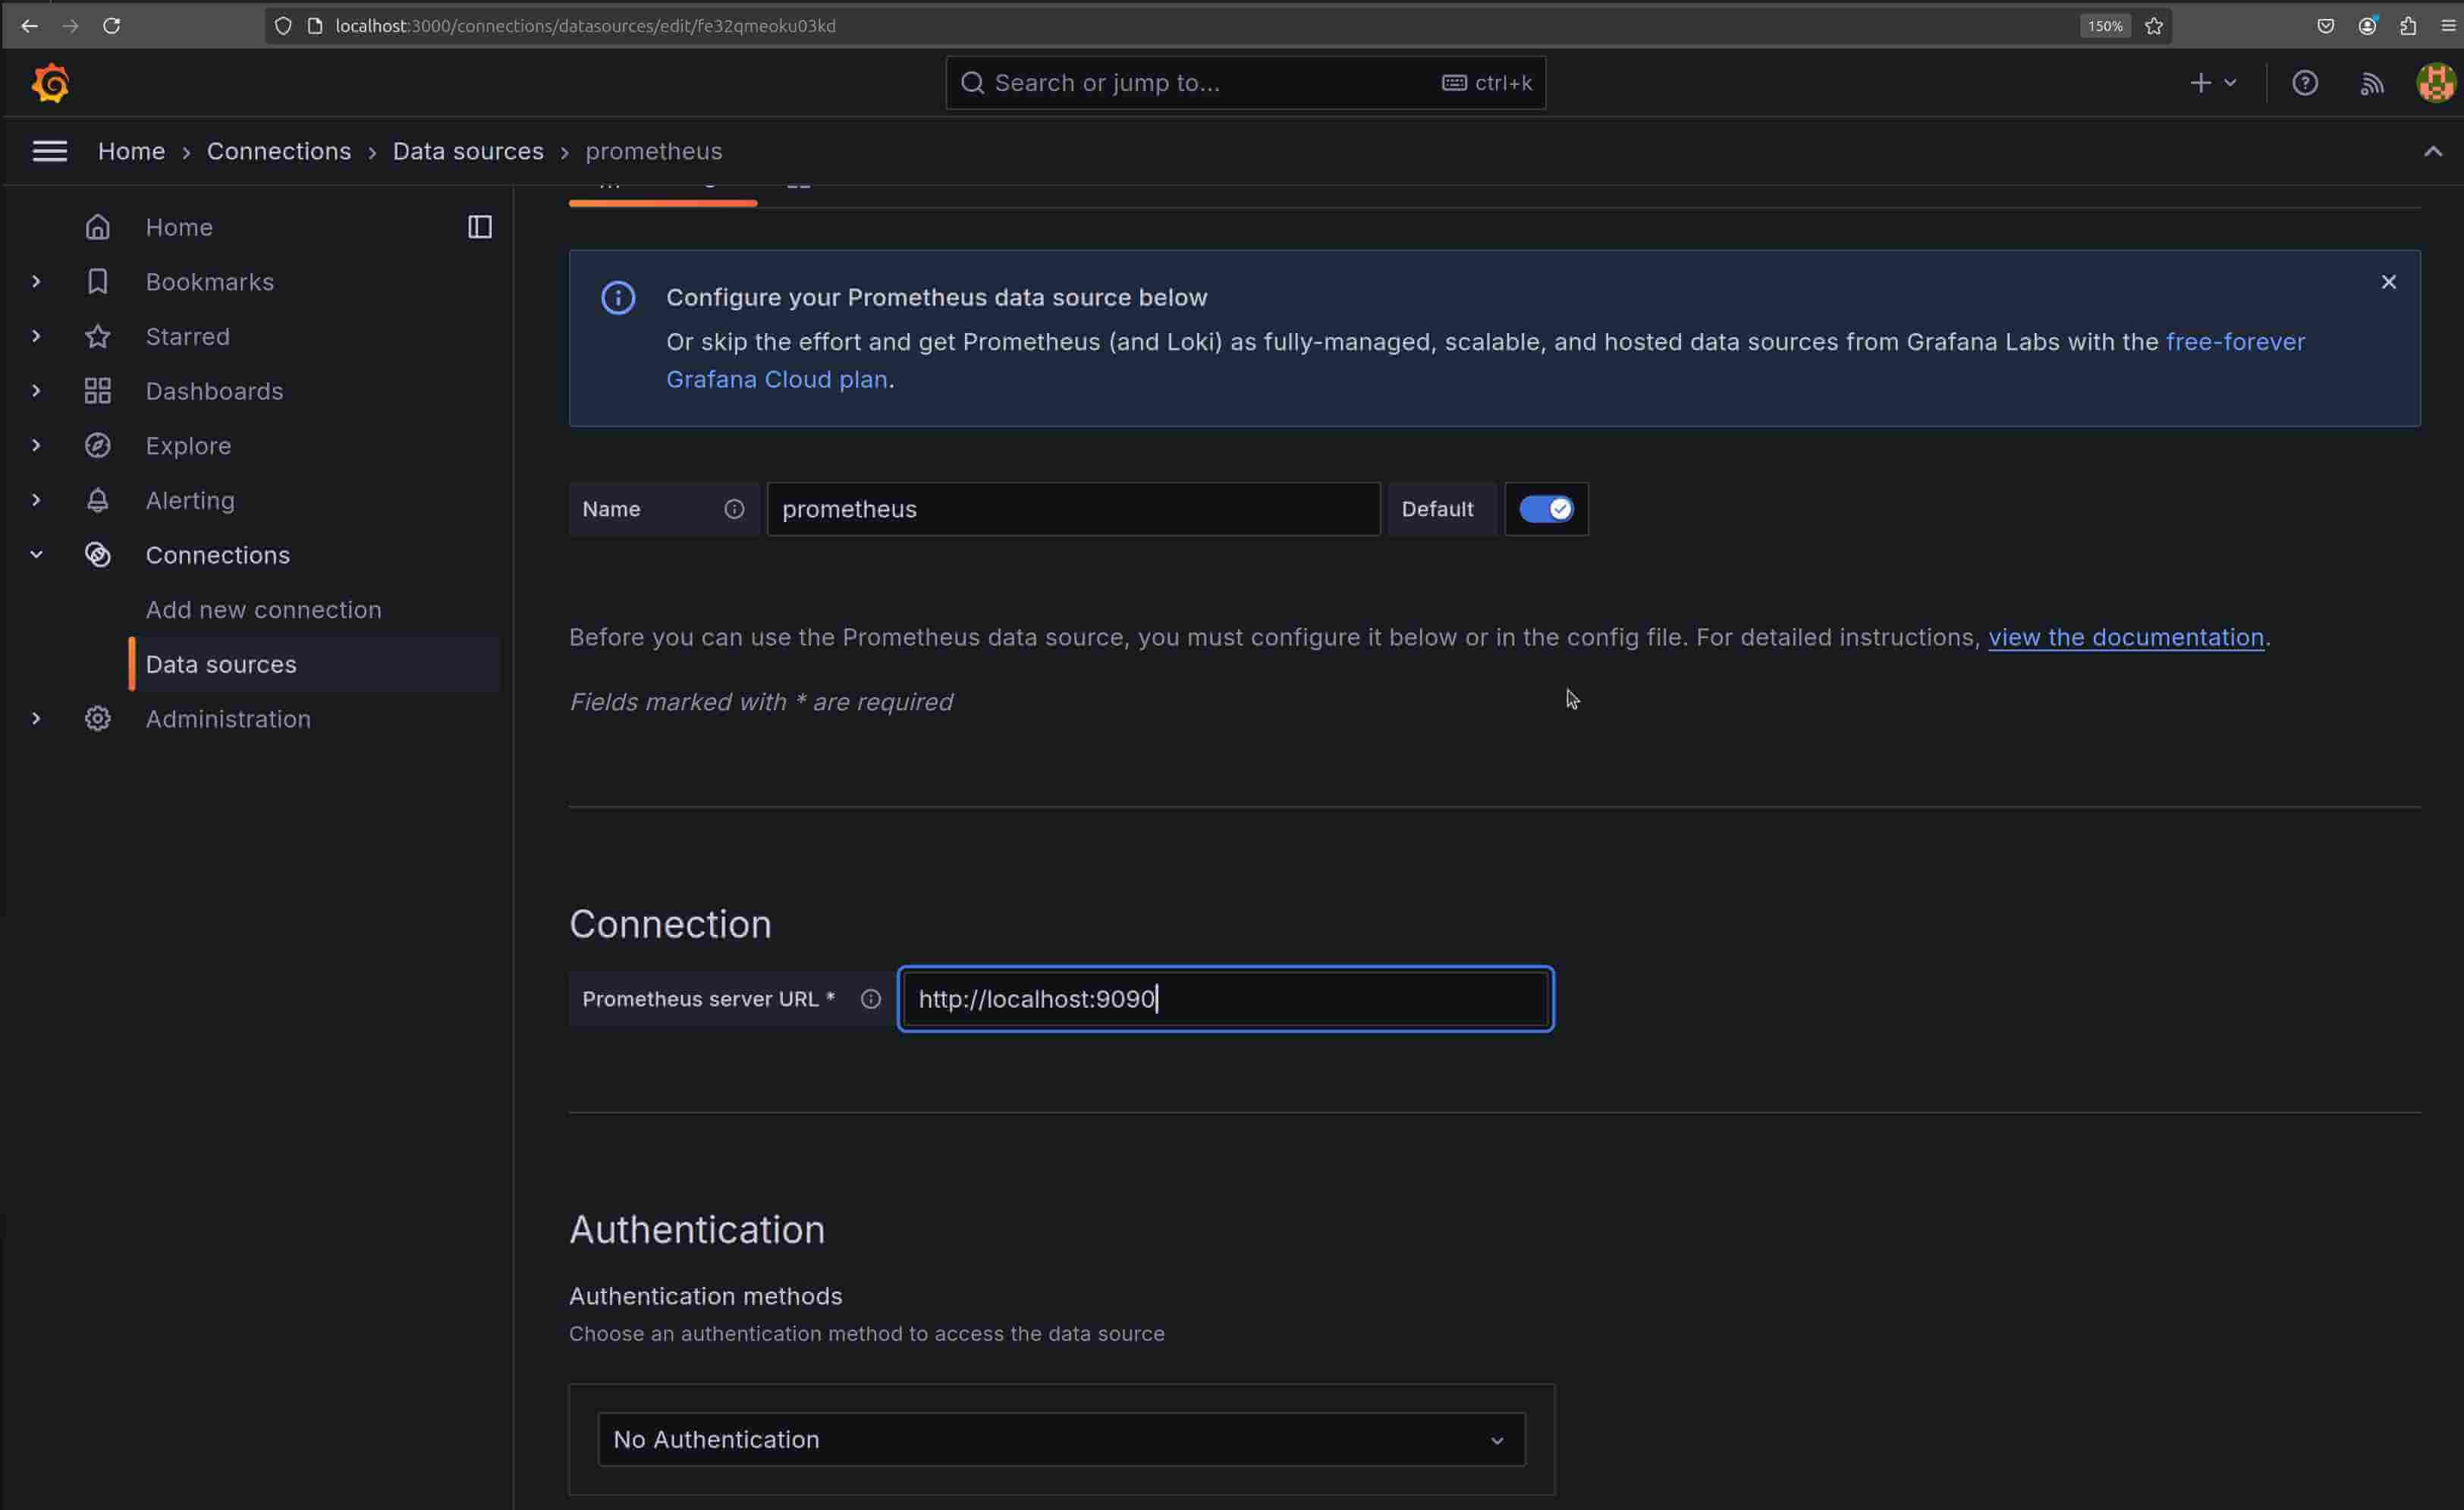2464x1510 pixels.
Task: Open the Help icon in the top bar
Action: pos(2305,82)
